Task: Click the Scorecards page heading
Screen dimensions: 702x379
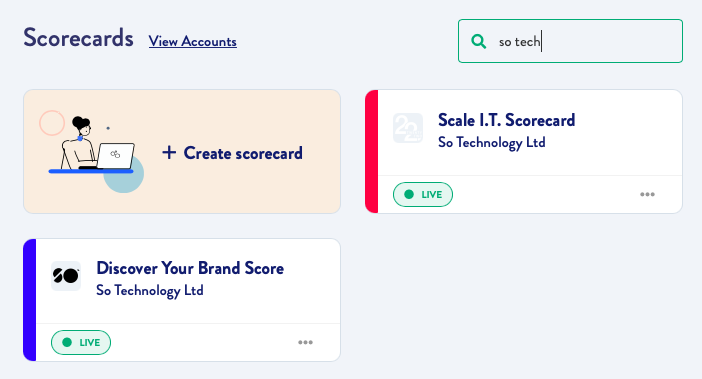Action: 78,38
